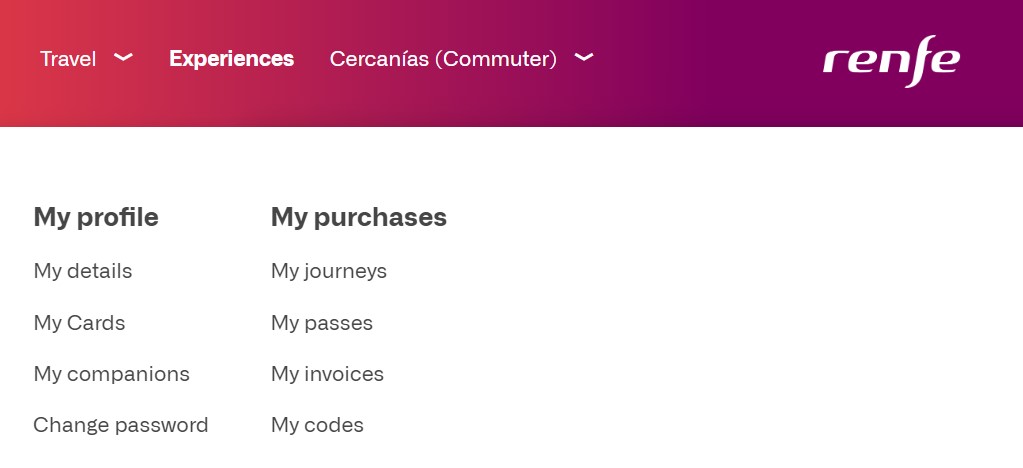Viewport: 1023px width, 468px height.
Task: Select the Cercanías (Commuter) menu label
Action: (442, 59)
